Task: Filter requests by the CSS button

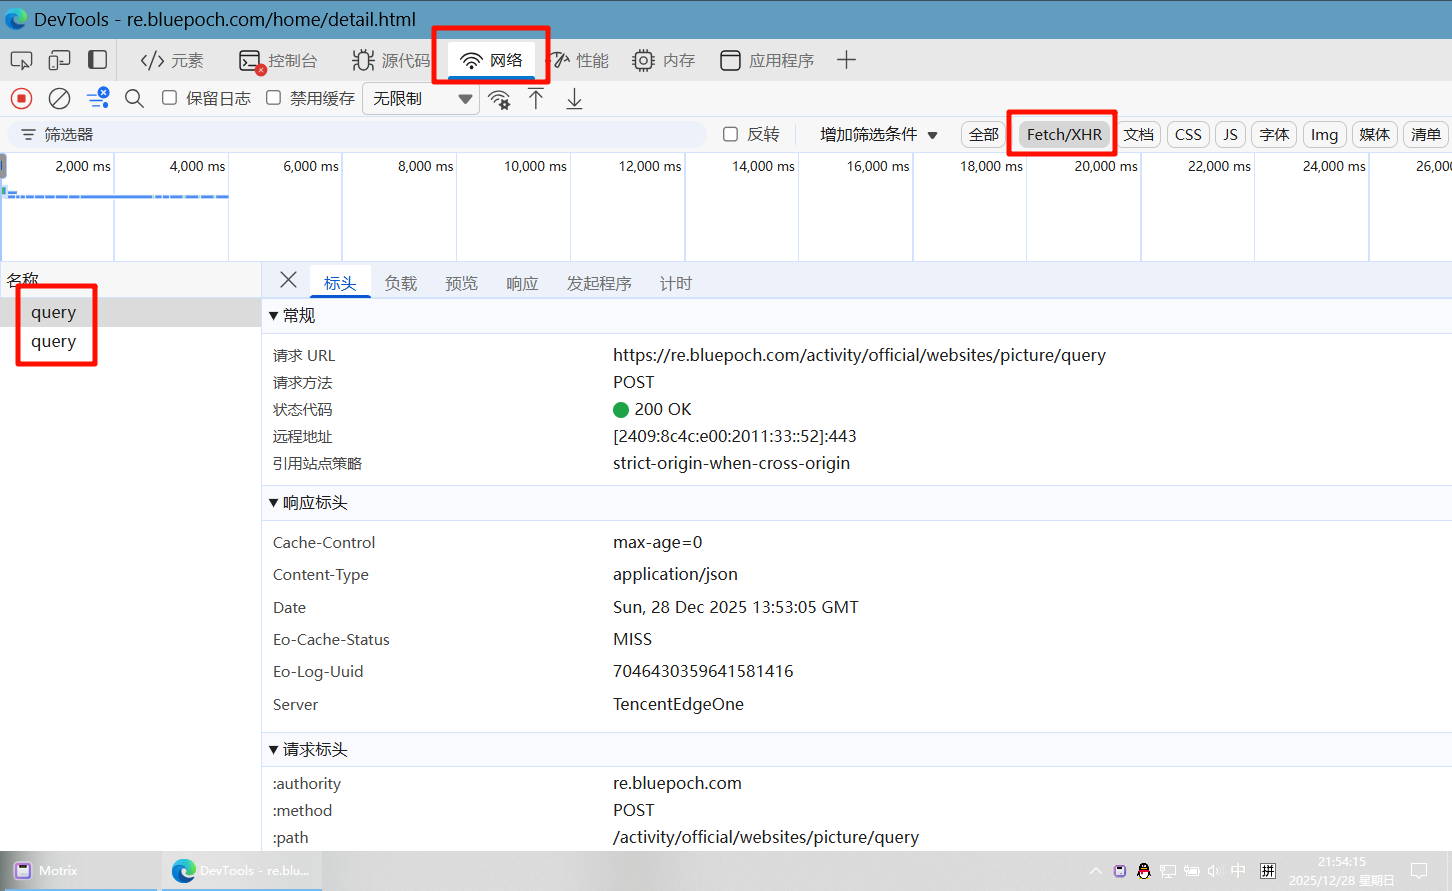Action: click(1188, 134)
